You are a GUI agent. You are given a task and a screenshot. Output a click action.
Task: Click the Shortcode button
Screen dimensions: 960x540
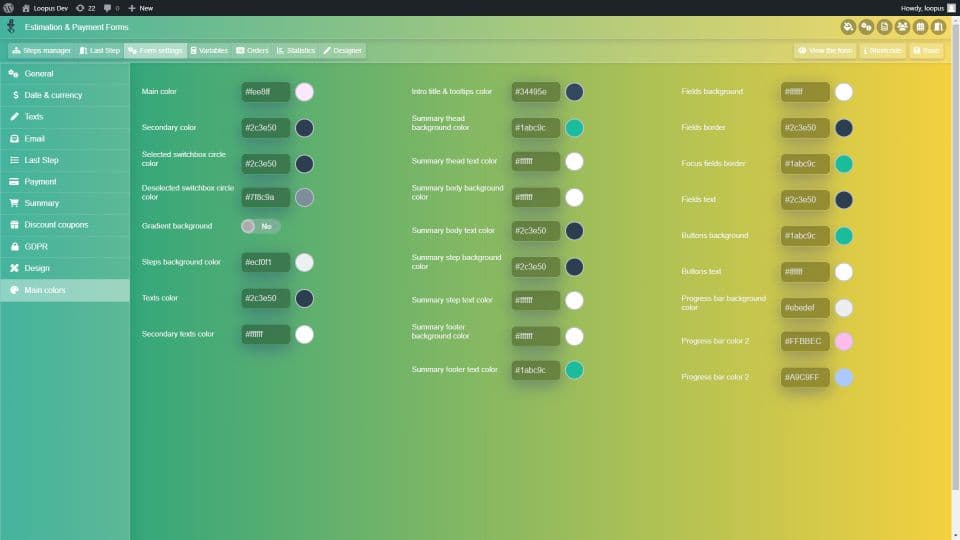tap(882, 50)
